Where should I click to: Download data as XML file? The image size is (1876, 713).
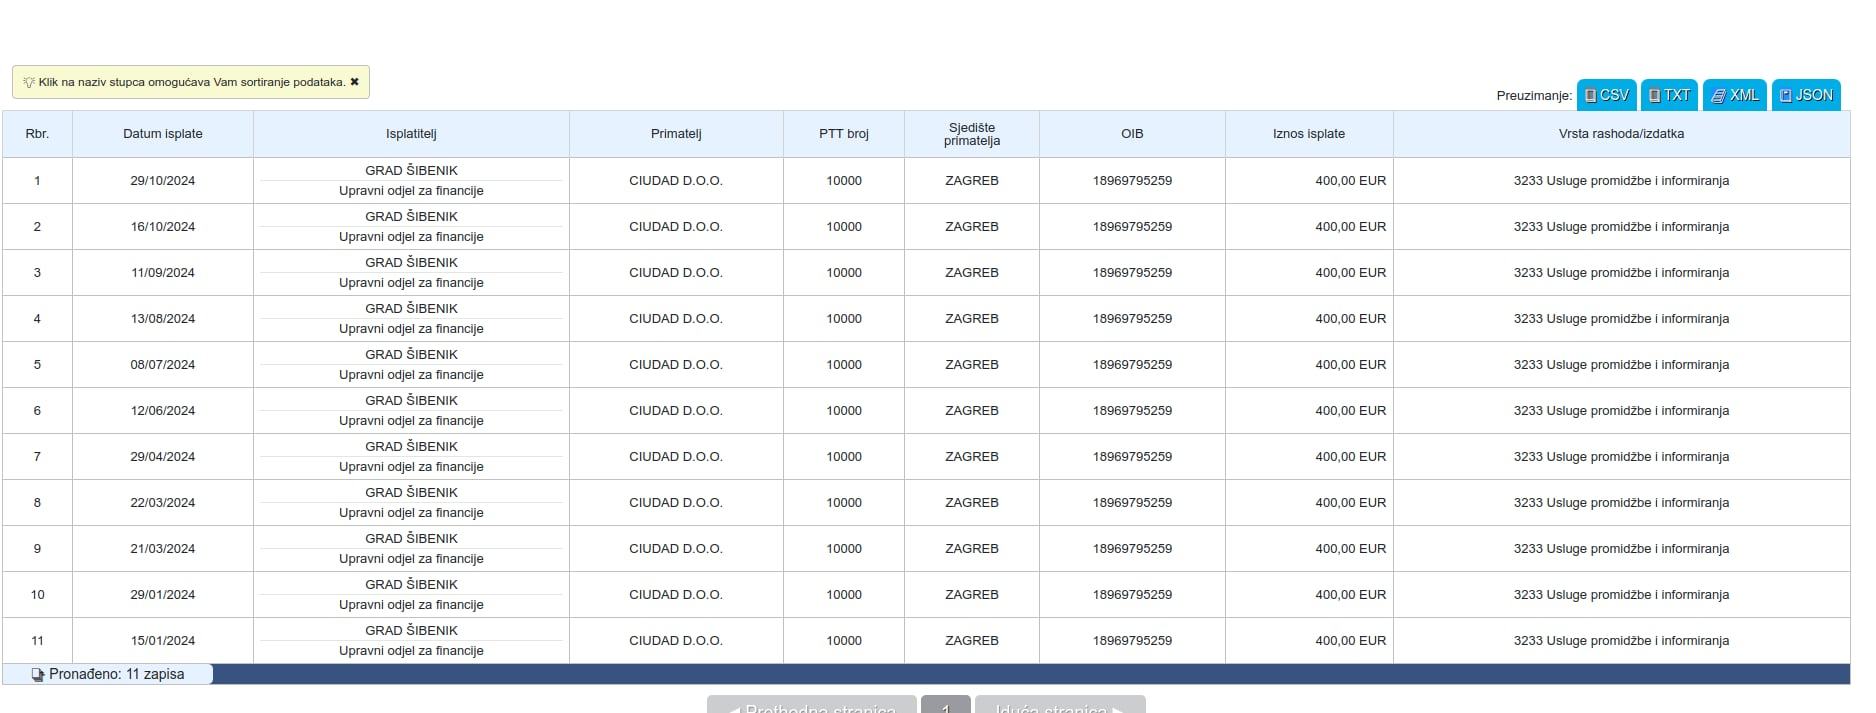[x=1734, y=95]
